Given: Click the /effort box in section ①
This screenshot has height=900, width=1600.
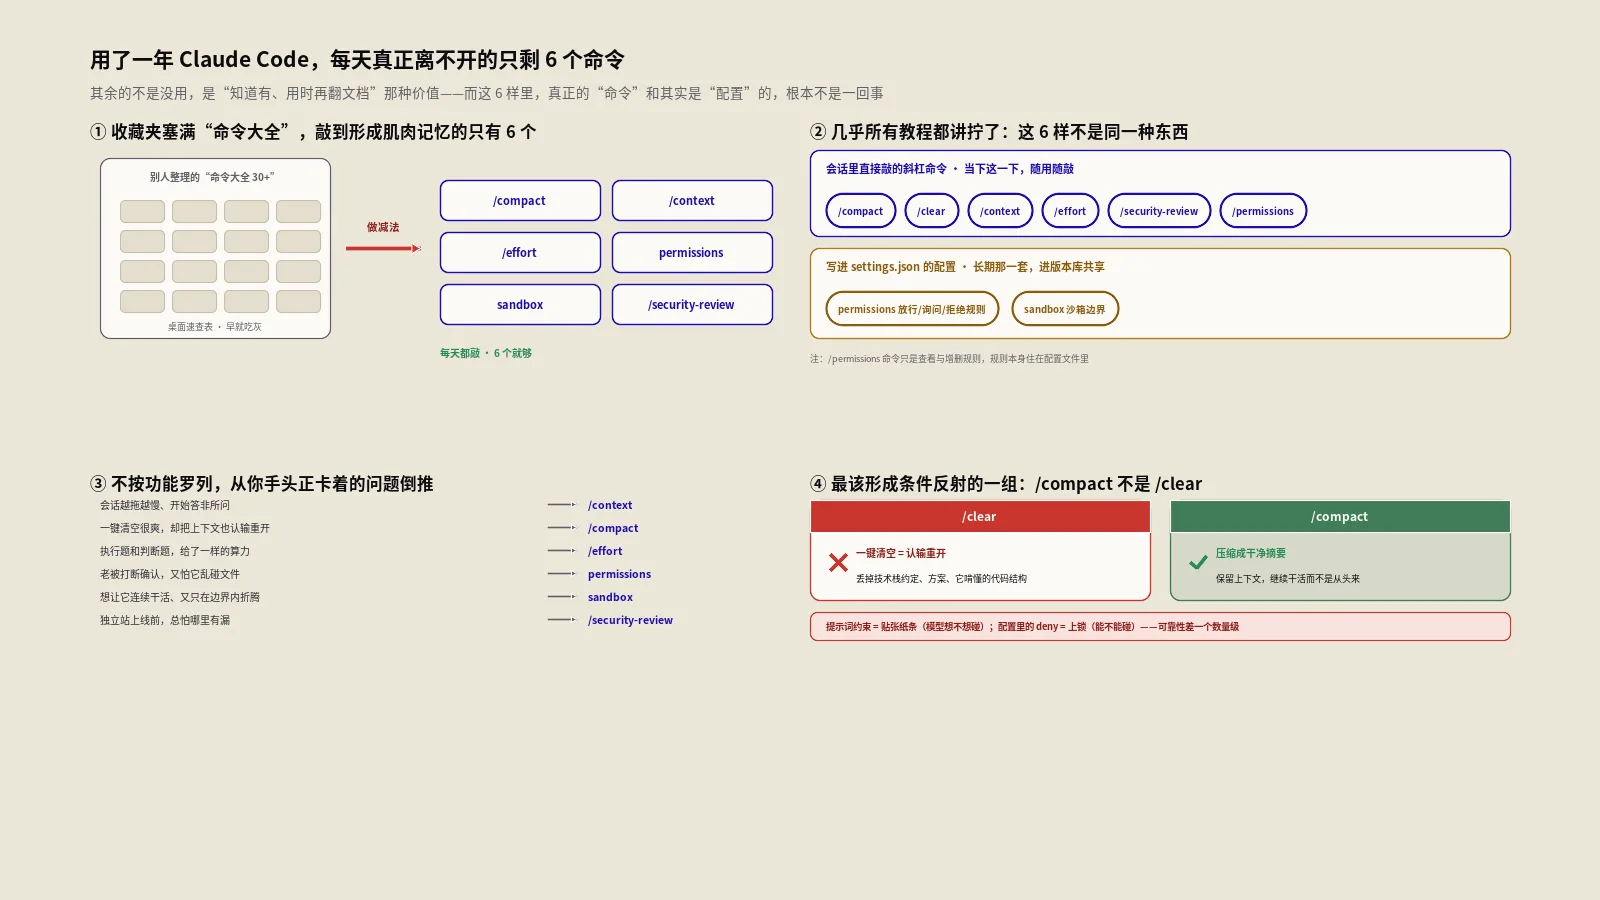Looking at the screenshot, I should click(x=520, y=252).
